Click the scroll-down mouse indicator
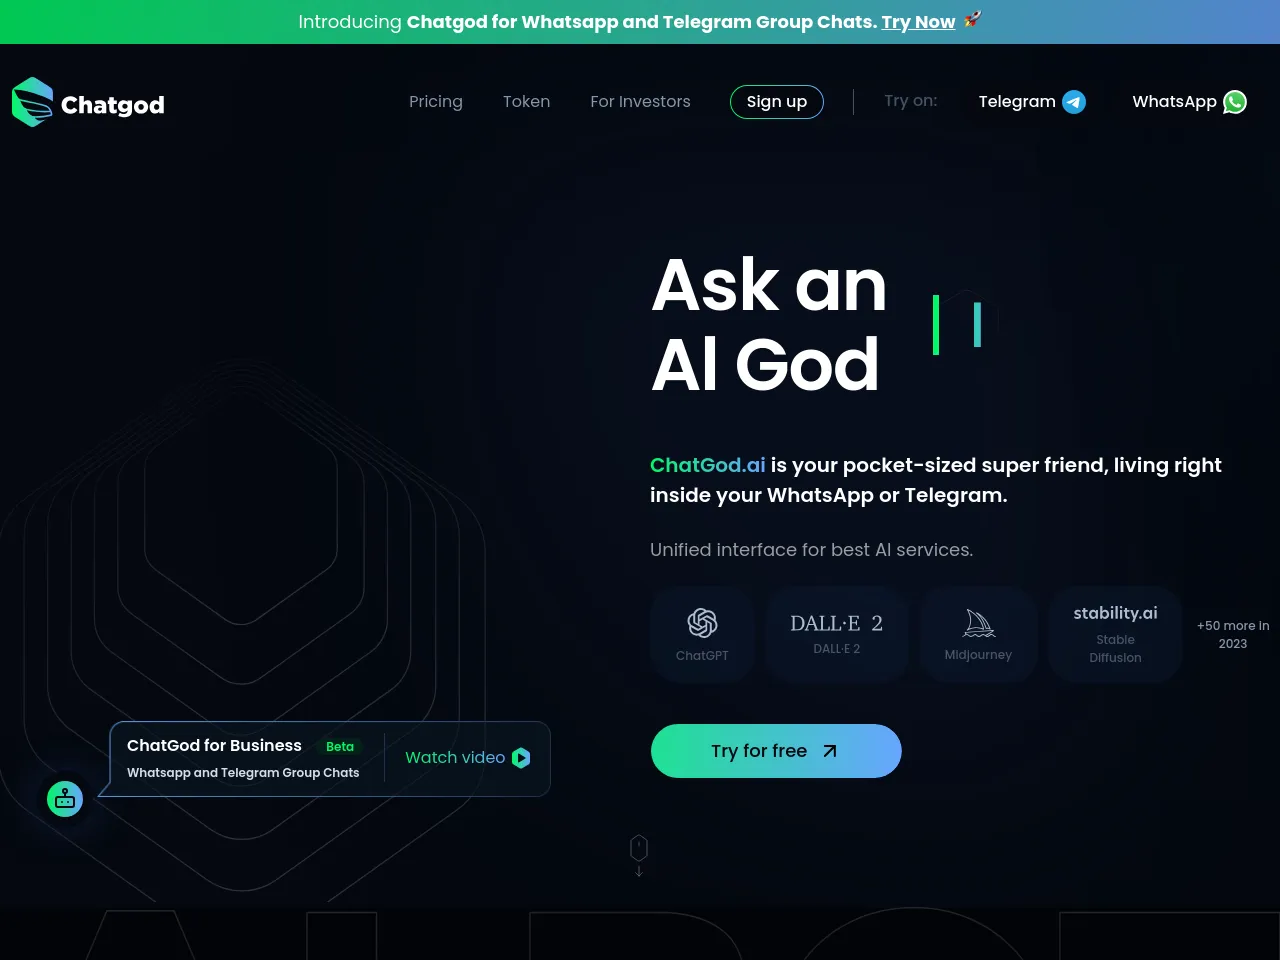Image resolution: width=1280 pixels, height=960 pixels. pyautogui.click(x=639, y=855)
